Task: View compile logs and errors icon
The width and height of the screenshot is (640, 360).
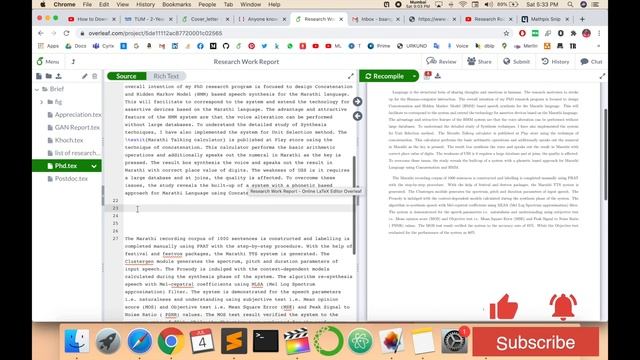Action: 427,76
